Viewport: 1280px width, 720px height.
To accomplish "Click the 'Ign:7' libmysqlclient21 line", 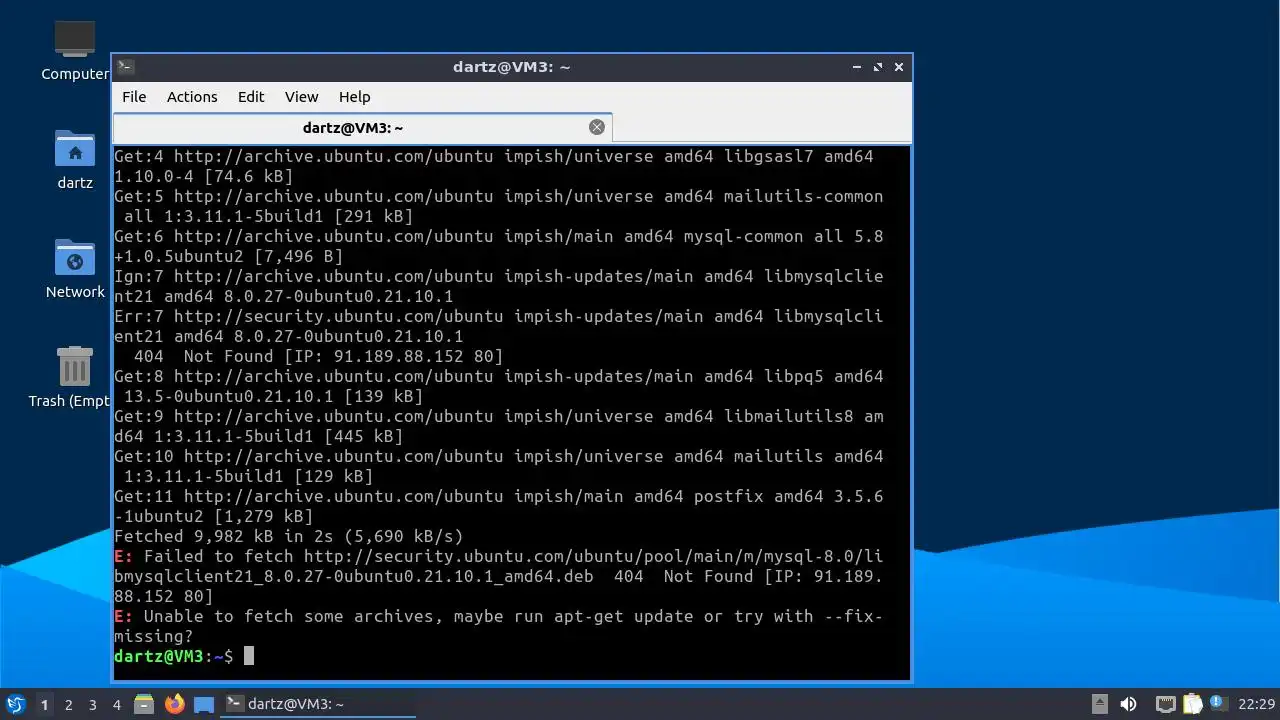I will [499, 286].
